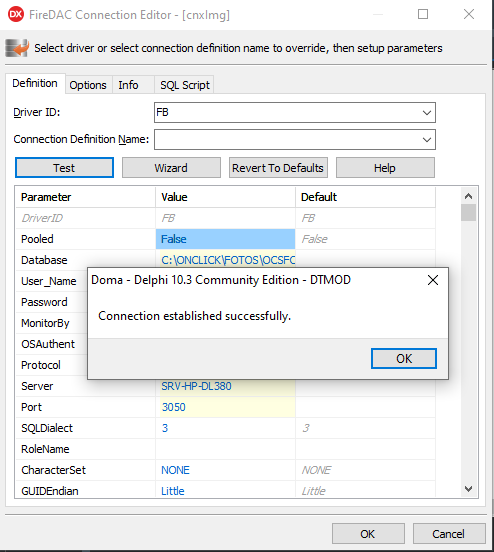Expand the Driver ID dropdown
The image size is (494, 552).
(x=427, y=113)
